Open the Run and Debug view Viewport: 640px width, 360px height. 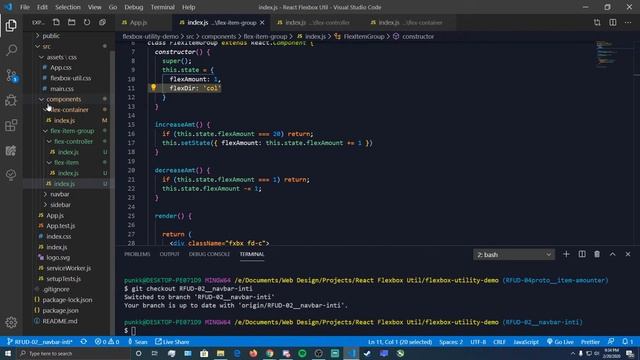[11, 100]
